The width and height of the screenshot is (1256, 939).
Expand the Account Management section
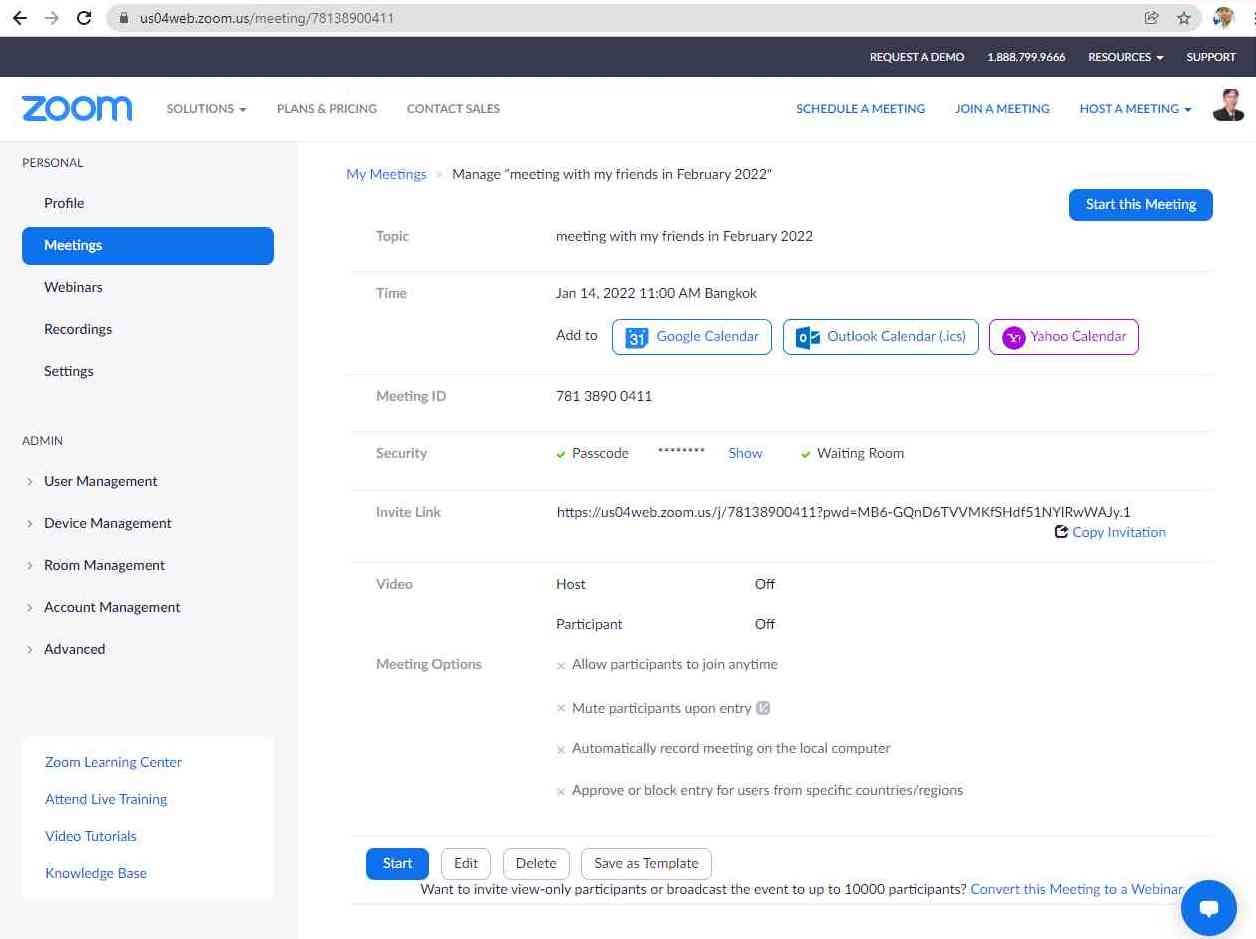(112, 607)
